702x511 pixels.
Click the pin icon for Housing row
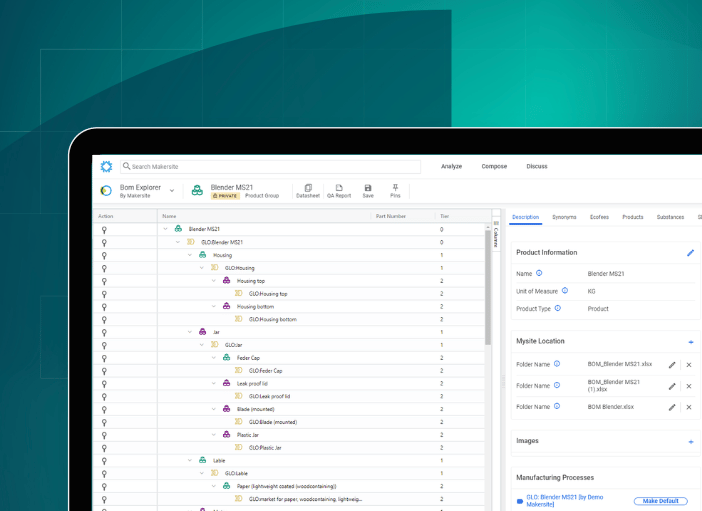click(x=104, y=256)
